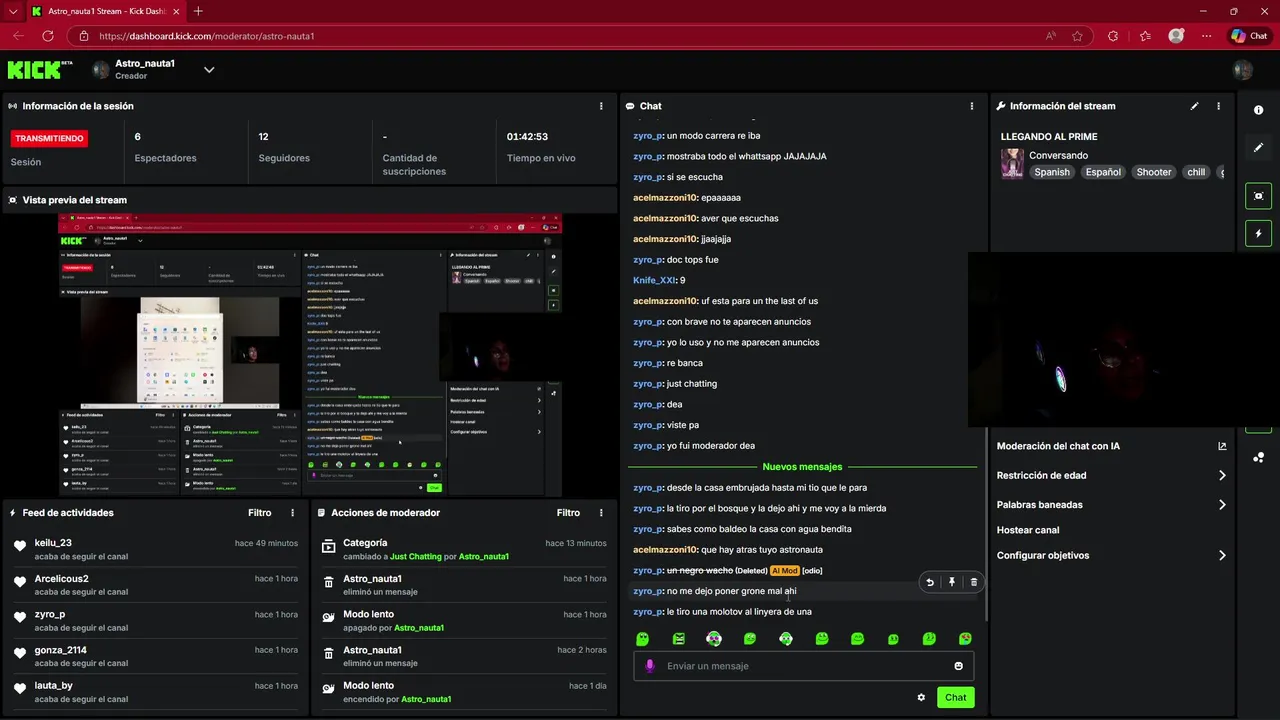Viewport: 1280px width, 720px height.
Task: Select gonza_2114 activity feed entry
Action: coord(155,656)
